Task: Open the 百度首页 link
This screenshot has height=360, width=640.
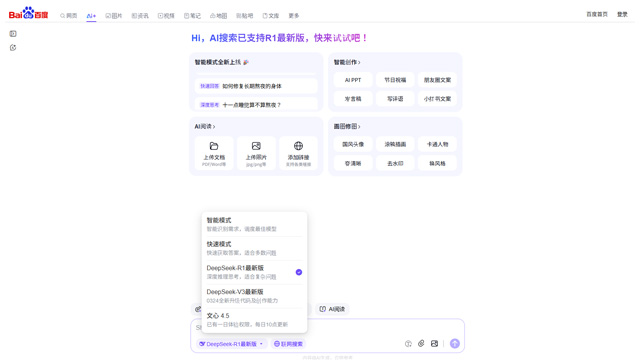Action: (x=597, y=14)
